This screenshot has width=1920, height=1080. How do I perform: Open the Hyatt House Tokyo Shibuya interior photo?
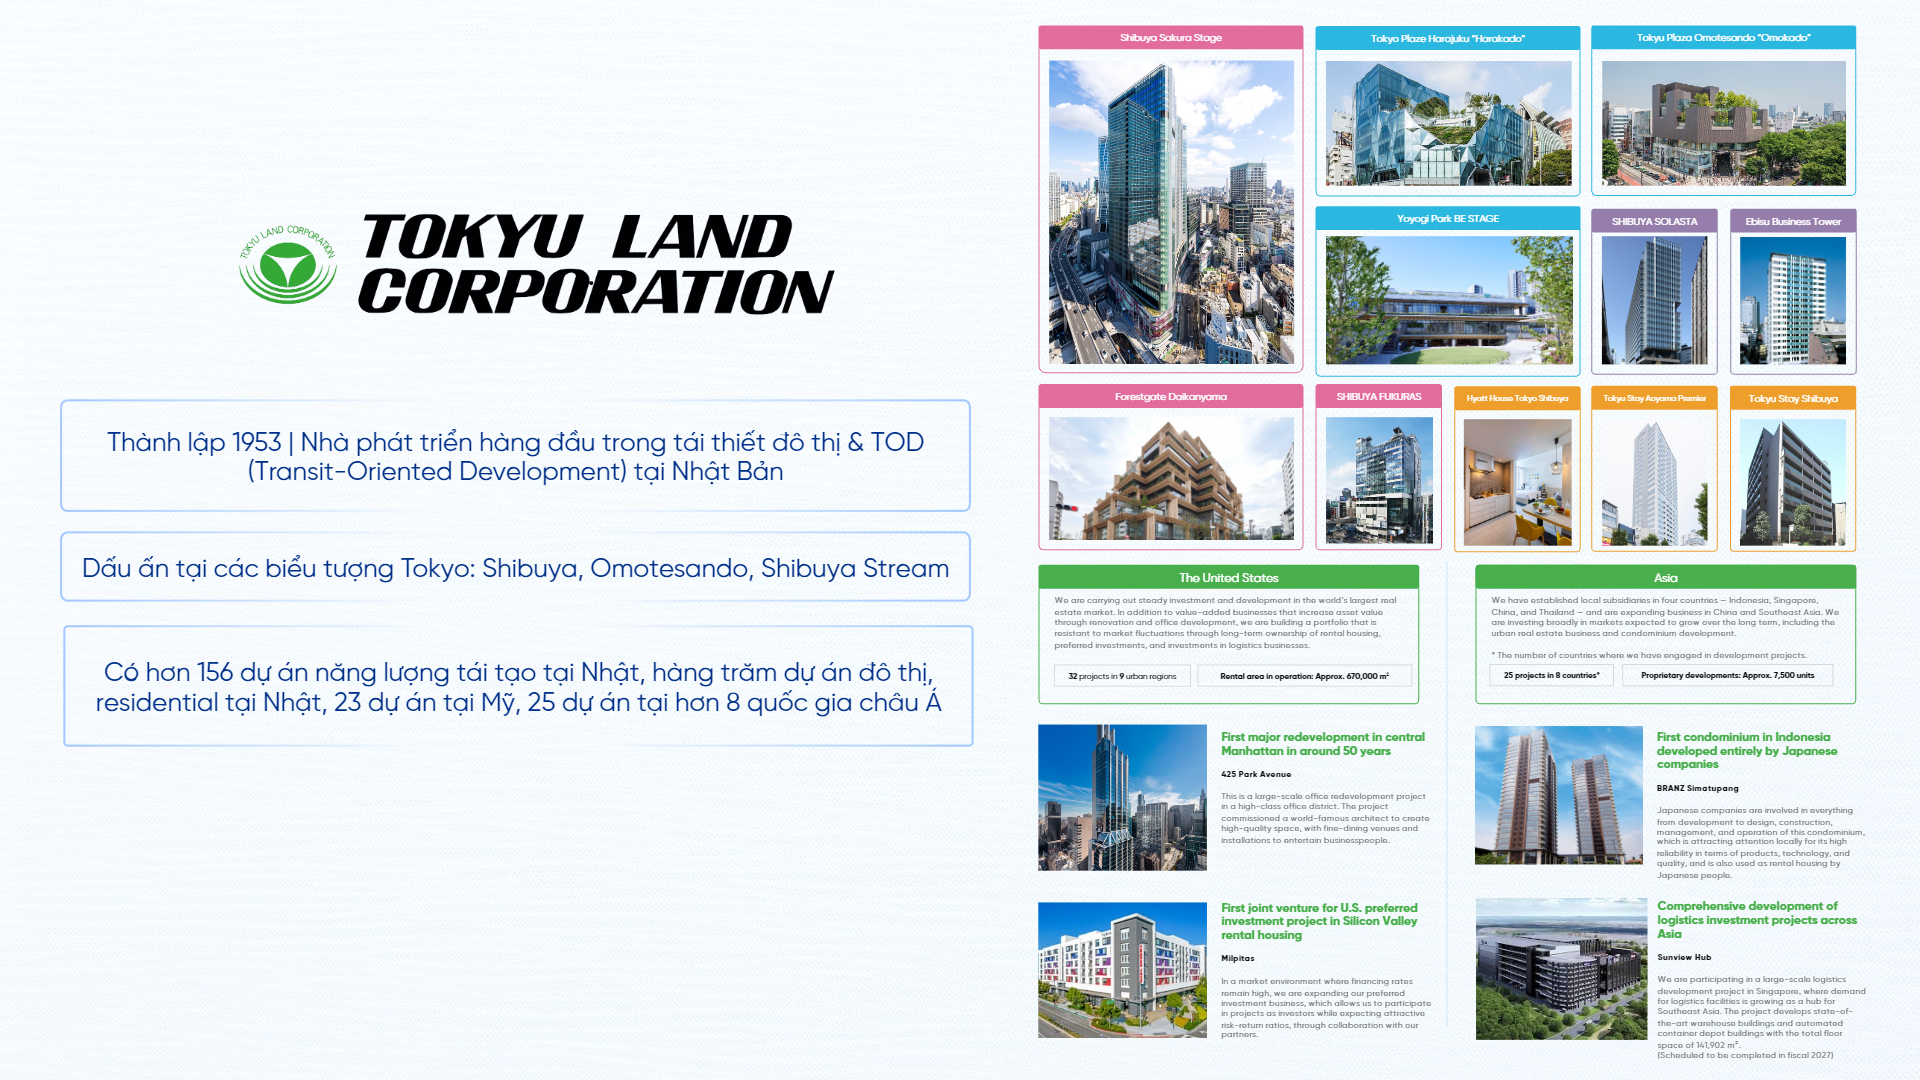pos(1517,482)
